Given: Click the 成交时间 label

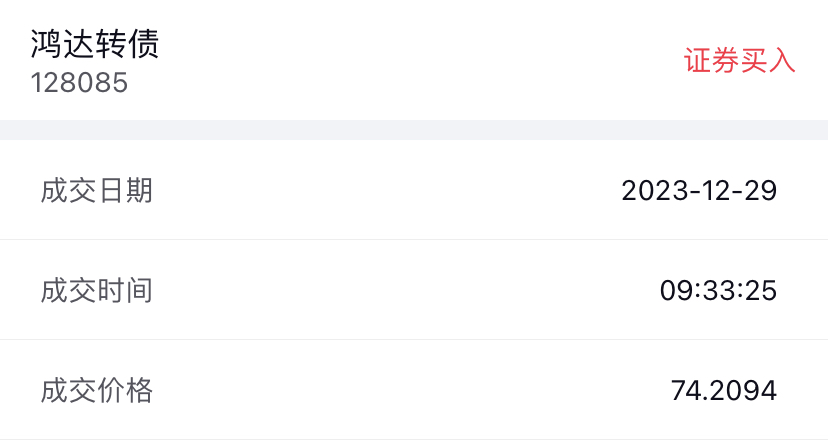Looking at the screenshot, I should point(97,290).
